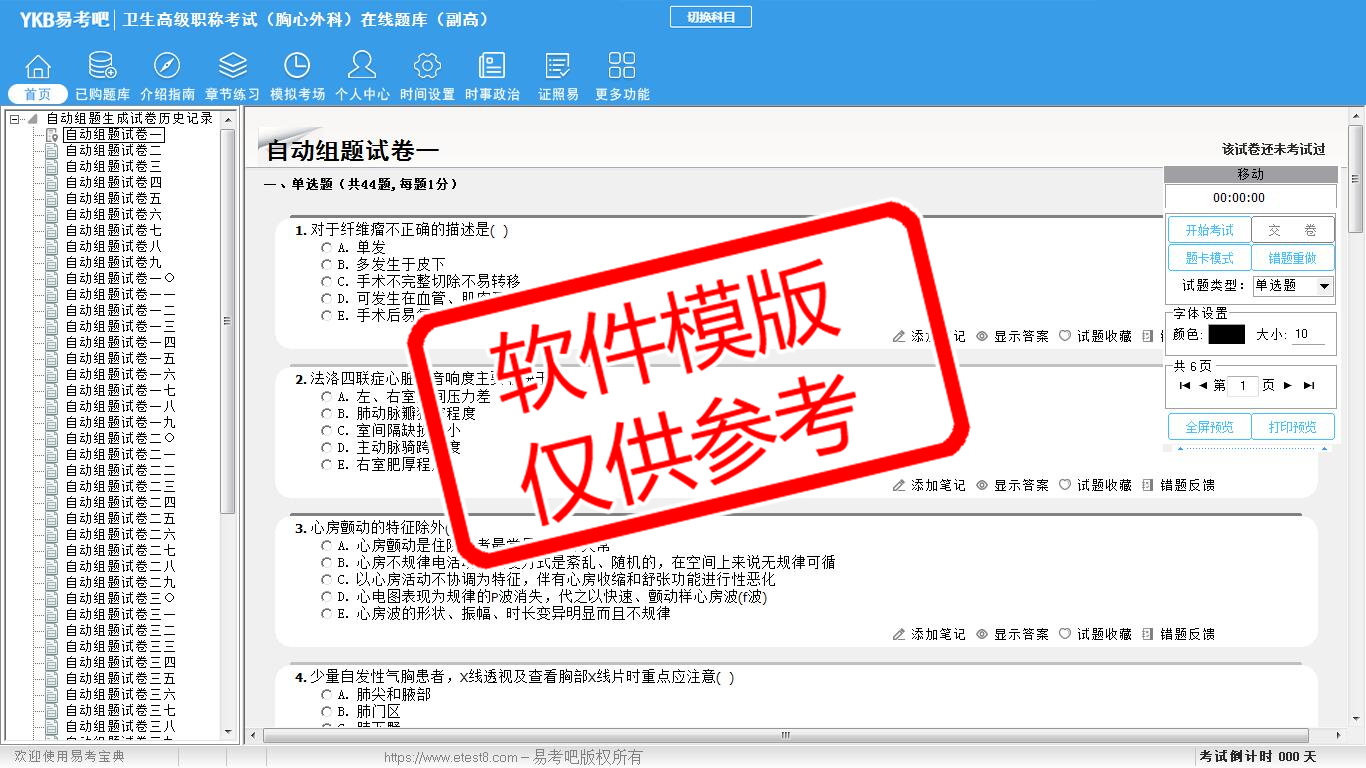This screenshot has height=768, width=1366.
Task: Collapse the 自动组题生成试卷历史记录 tree root
Action: pyautogui.click(x=15, y=119)
